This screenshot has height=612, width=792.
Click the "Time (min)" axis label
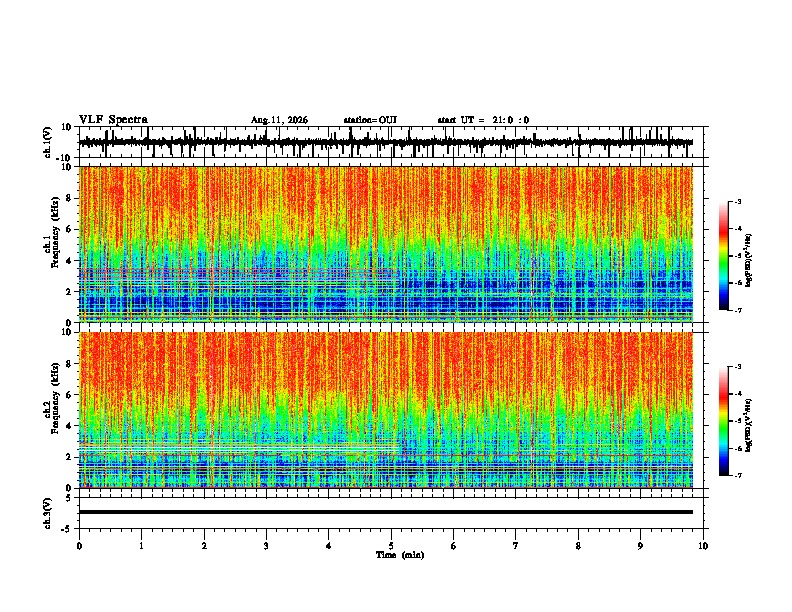tap(400, 555)
